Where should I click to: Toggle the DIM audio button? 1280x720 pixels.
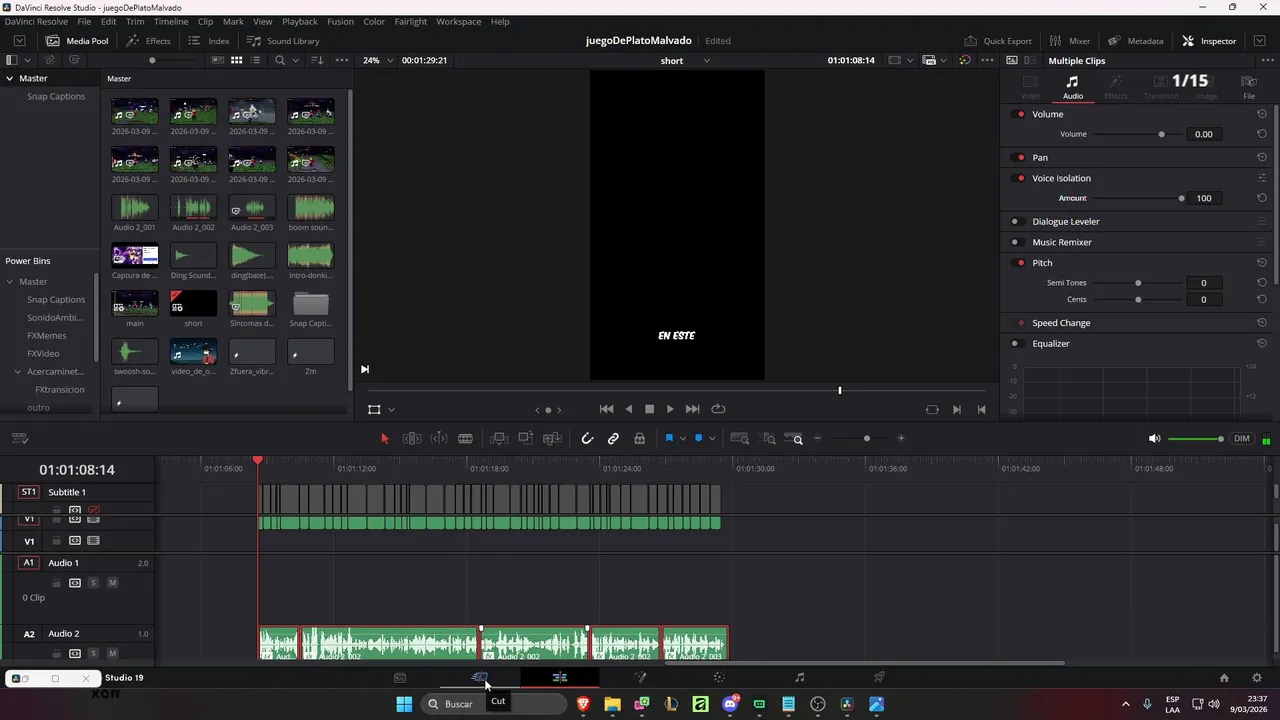tap(1242, 438)
